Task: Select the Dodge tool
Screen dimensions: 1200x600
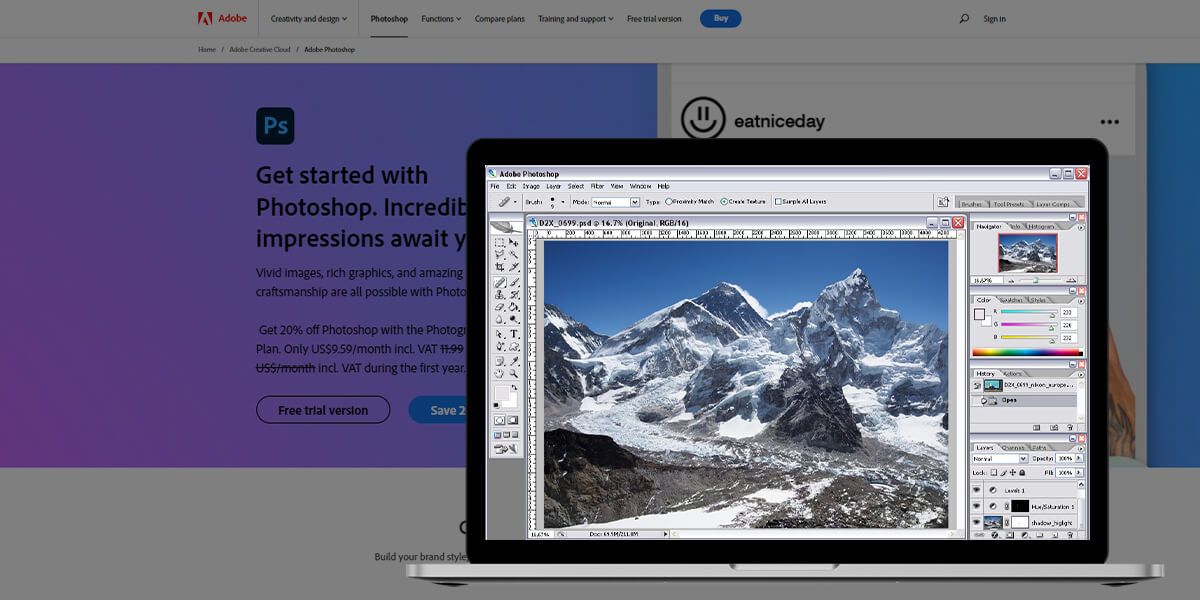Action: pos(514,319)
